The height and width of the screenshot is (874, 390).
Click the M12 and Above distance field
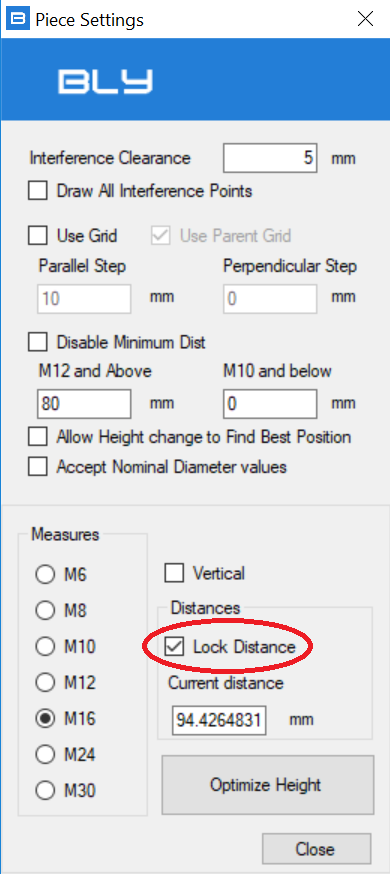(84, 404)
